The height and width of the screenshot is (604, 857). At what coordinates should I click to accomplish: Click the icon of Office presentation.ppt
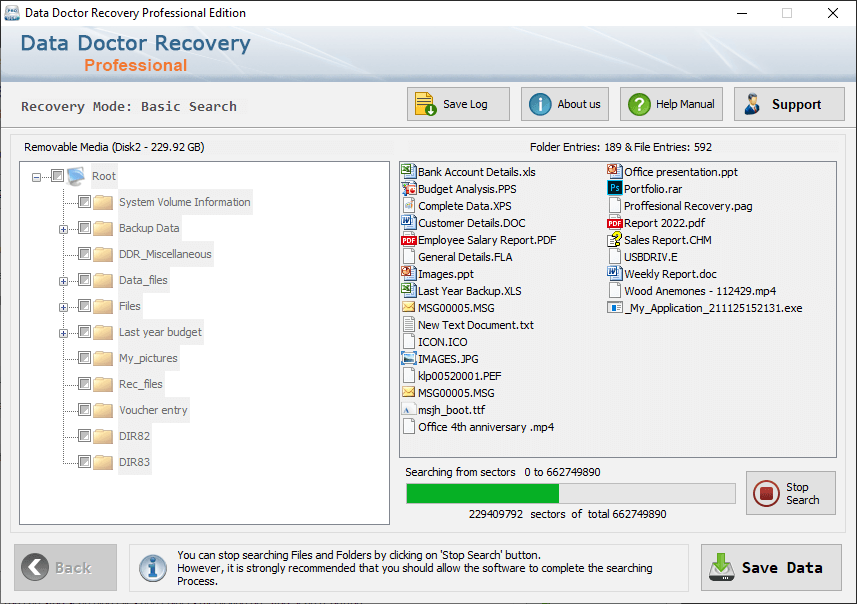coord(614,172)
